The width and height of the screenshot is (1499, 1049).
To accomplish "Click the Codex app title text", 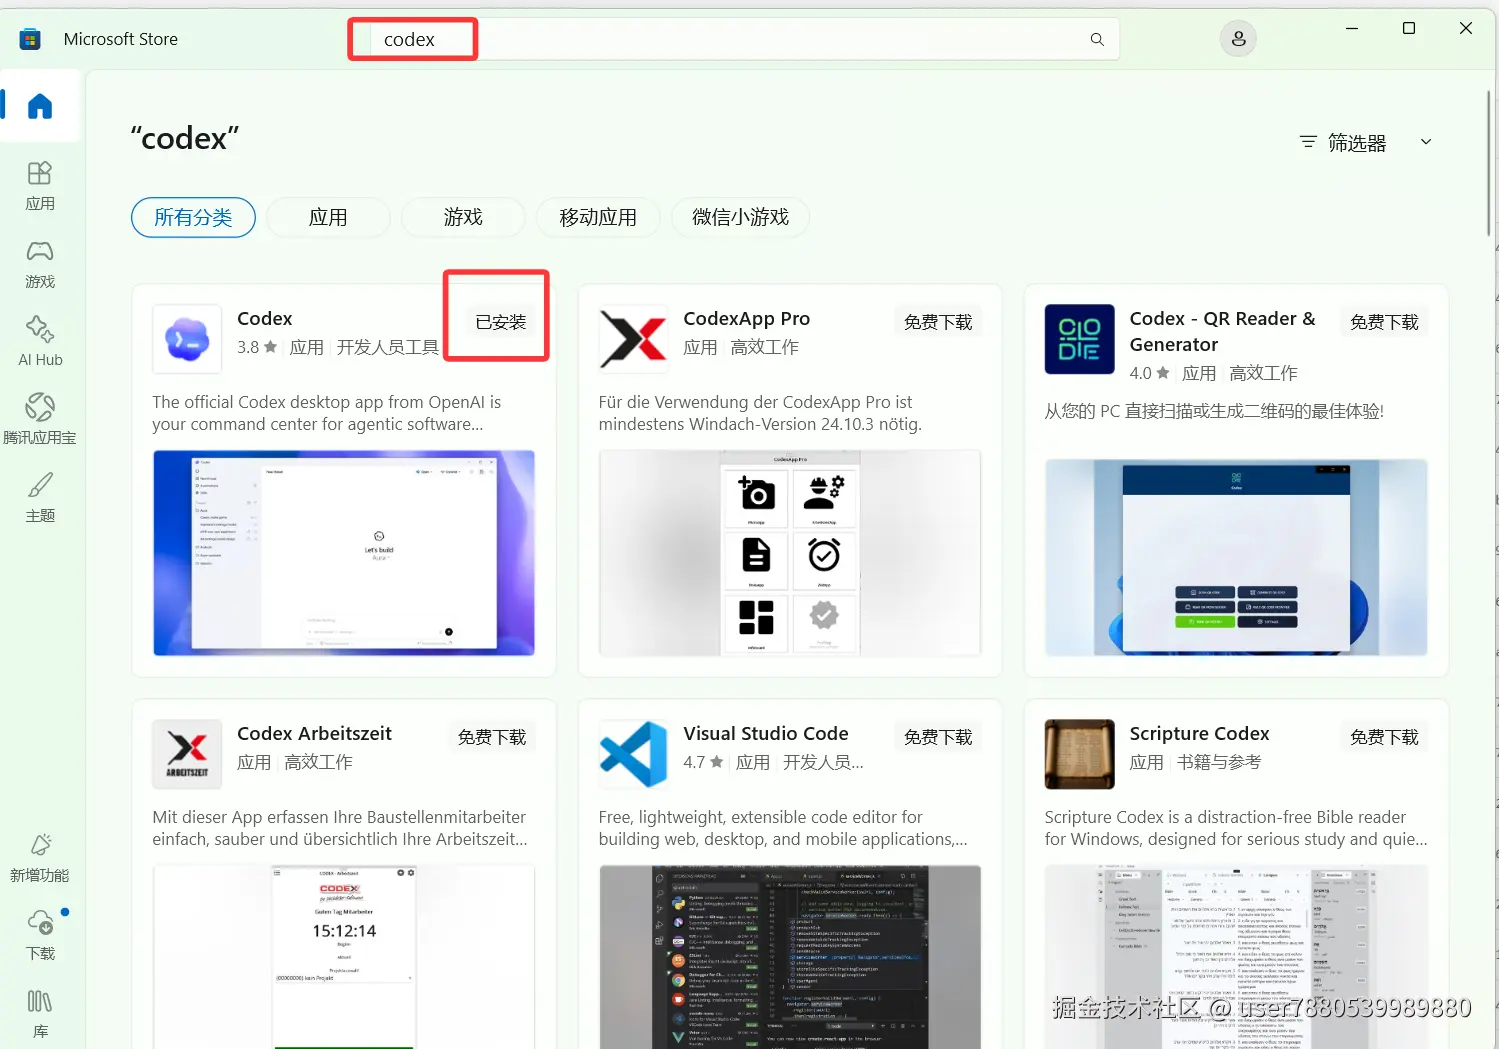I will pos(265,319).
